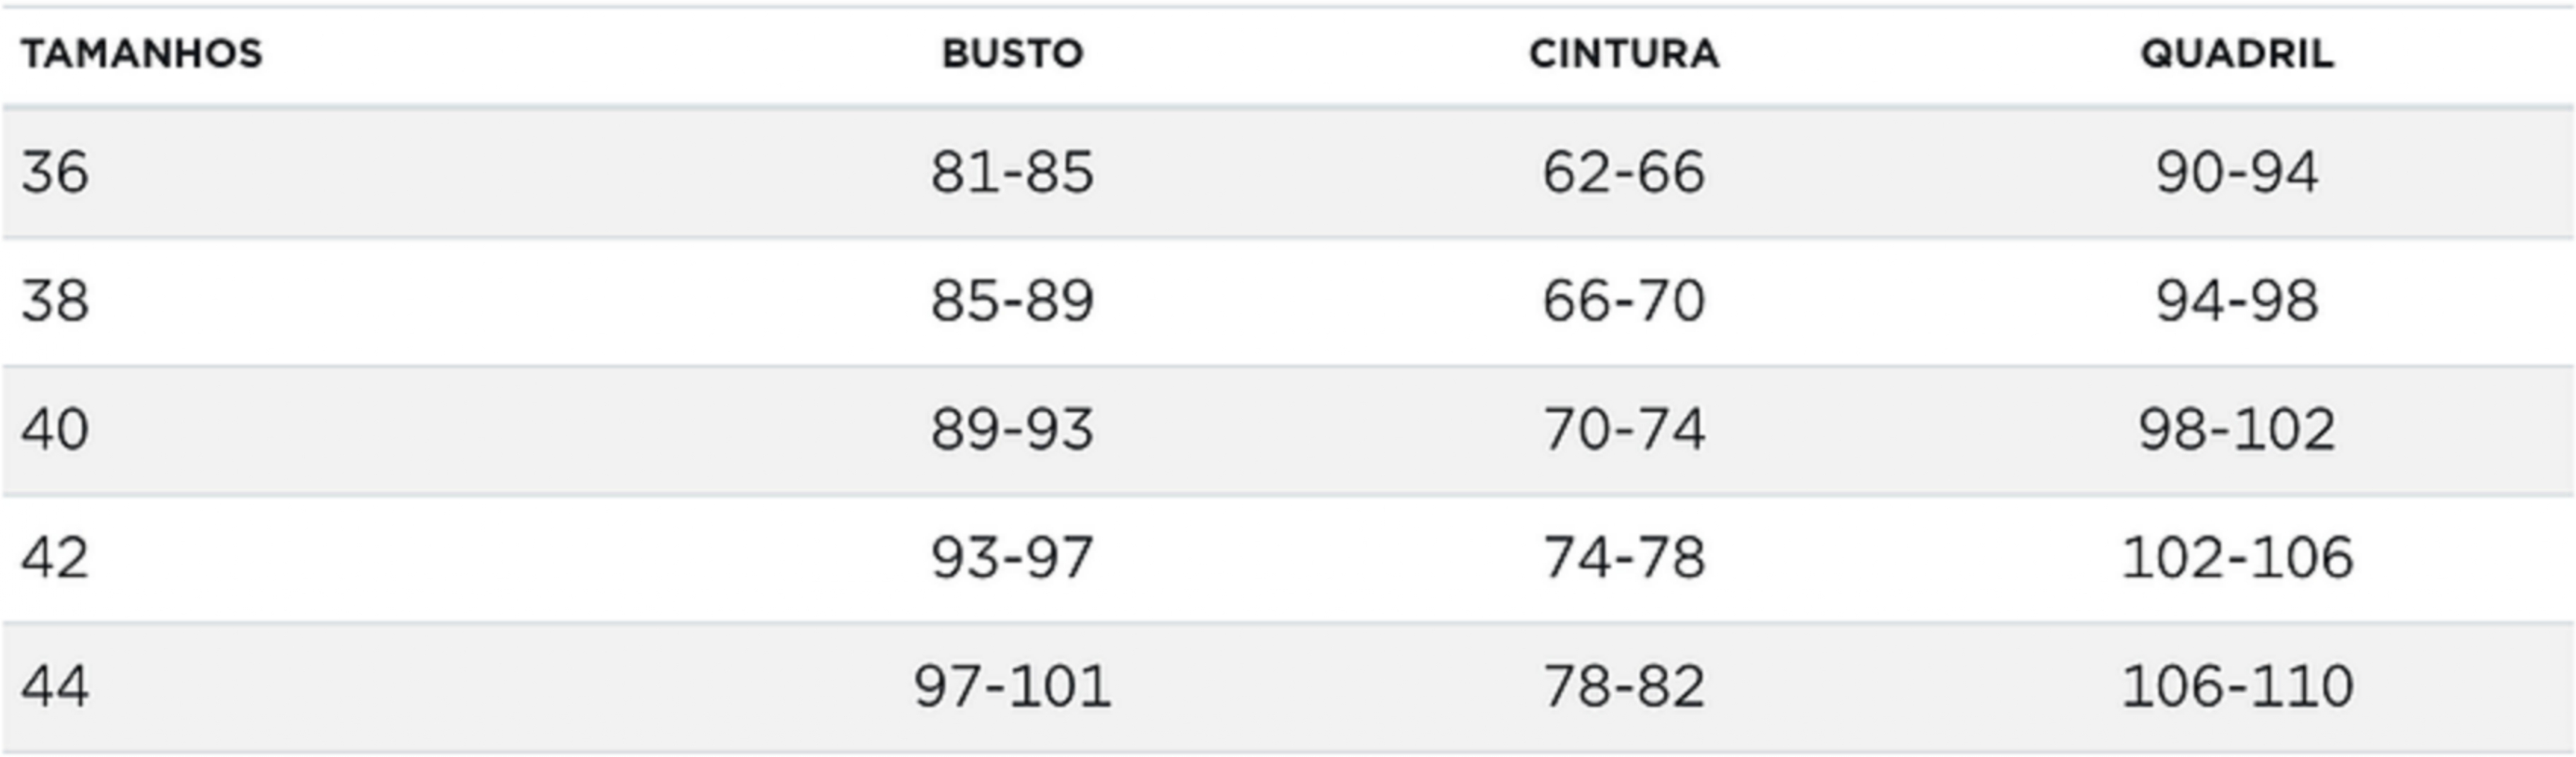Viewport: 2576px width, 757px height.
Task: Click cintura value 66-70
Action: (1624, 301)
